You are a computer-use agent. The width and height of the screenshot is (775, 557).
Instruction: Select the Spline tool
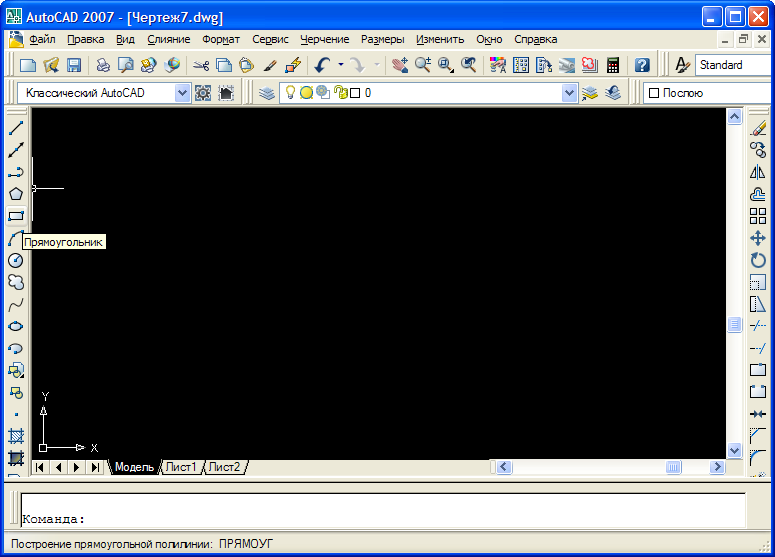coord(16,304)
